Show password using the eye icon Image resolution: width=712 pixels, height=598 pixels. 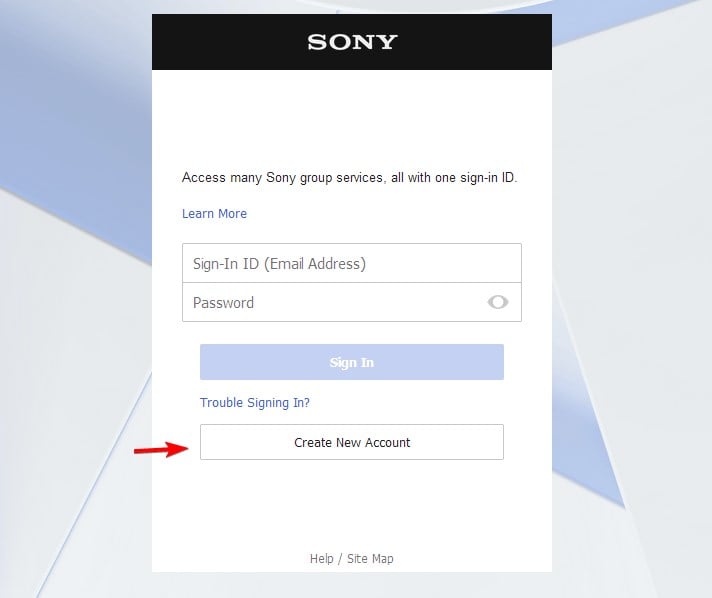[498, 302]
